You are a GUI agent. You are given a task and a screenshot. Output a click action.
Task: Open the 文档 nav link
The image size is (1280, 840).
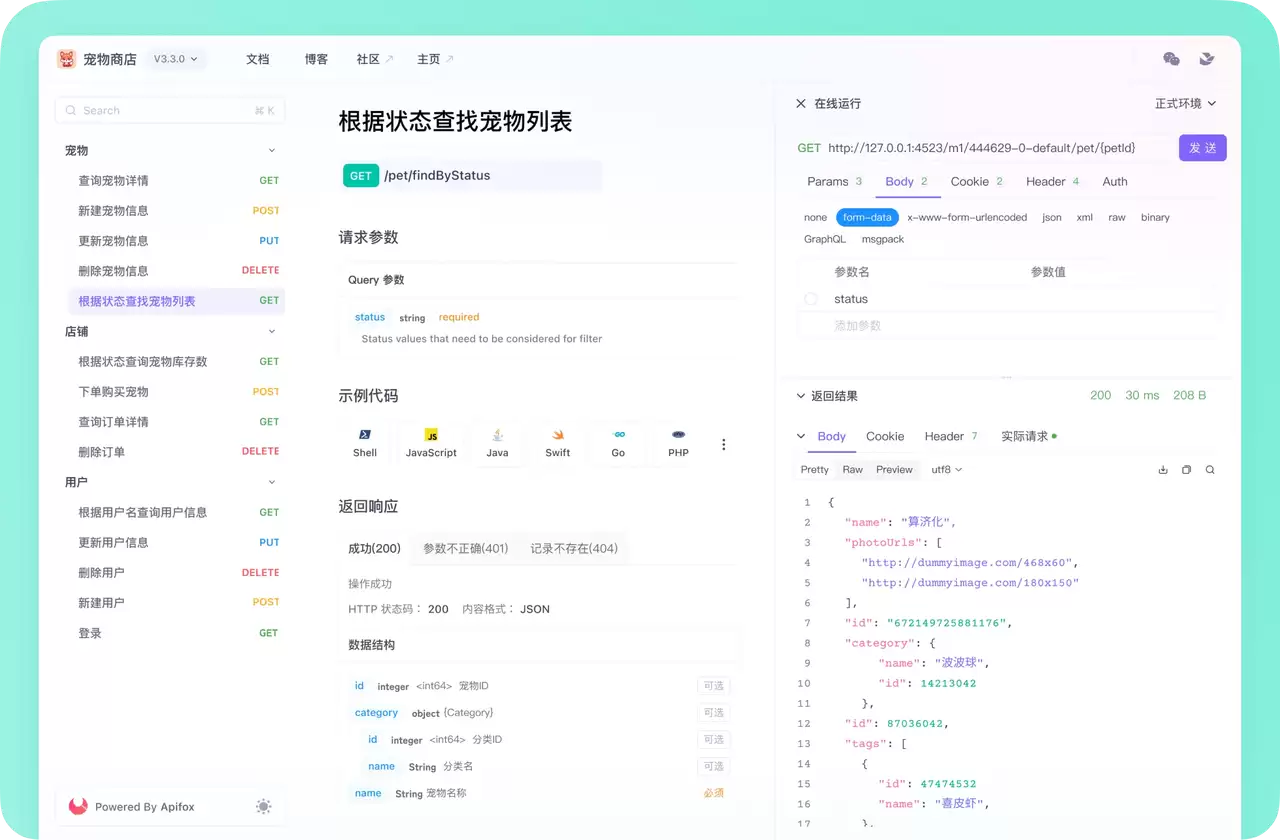258,59
